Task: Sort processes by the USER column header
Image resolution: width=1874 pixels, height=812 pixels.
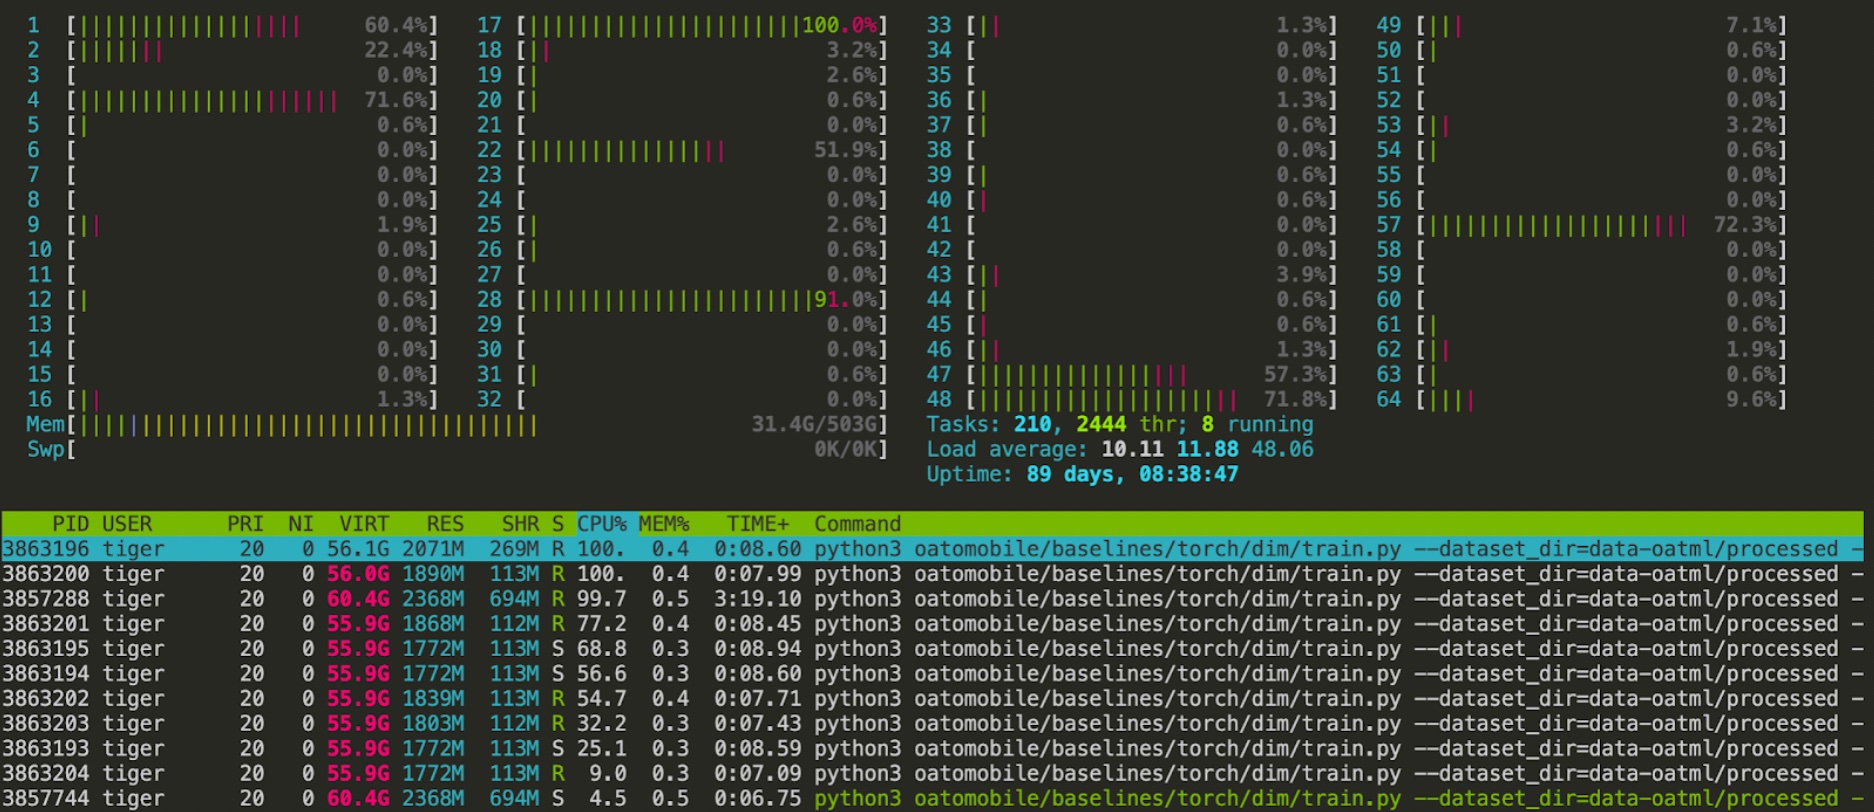Action: [x=127, y=524]
